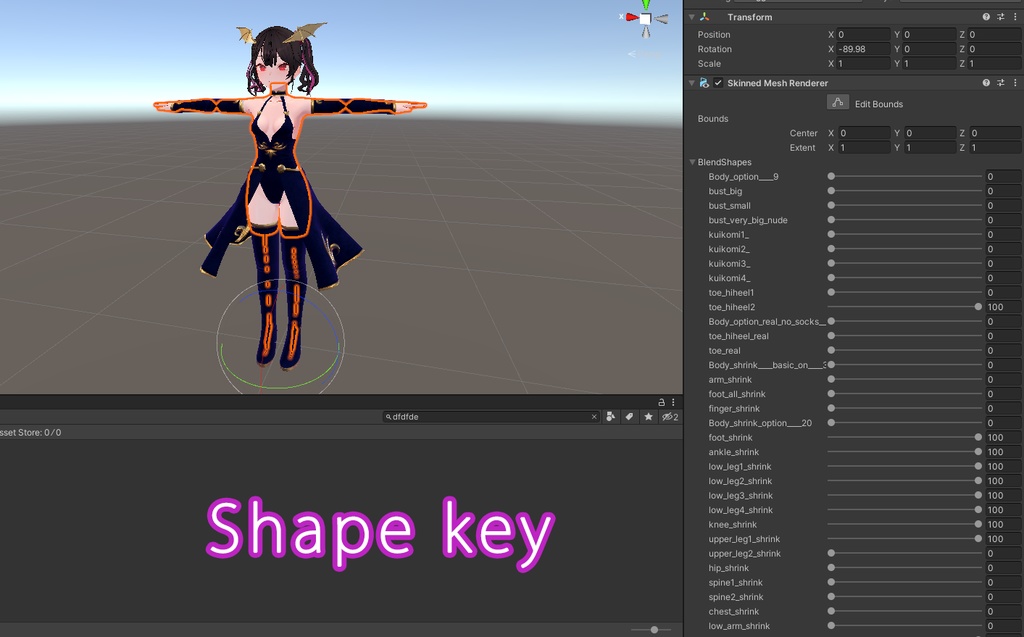The width and height of the screenshot is (1024, 637).
Task: Click the Skinned Mesh Renderer component icon
Action: click(x=704, y=83)
